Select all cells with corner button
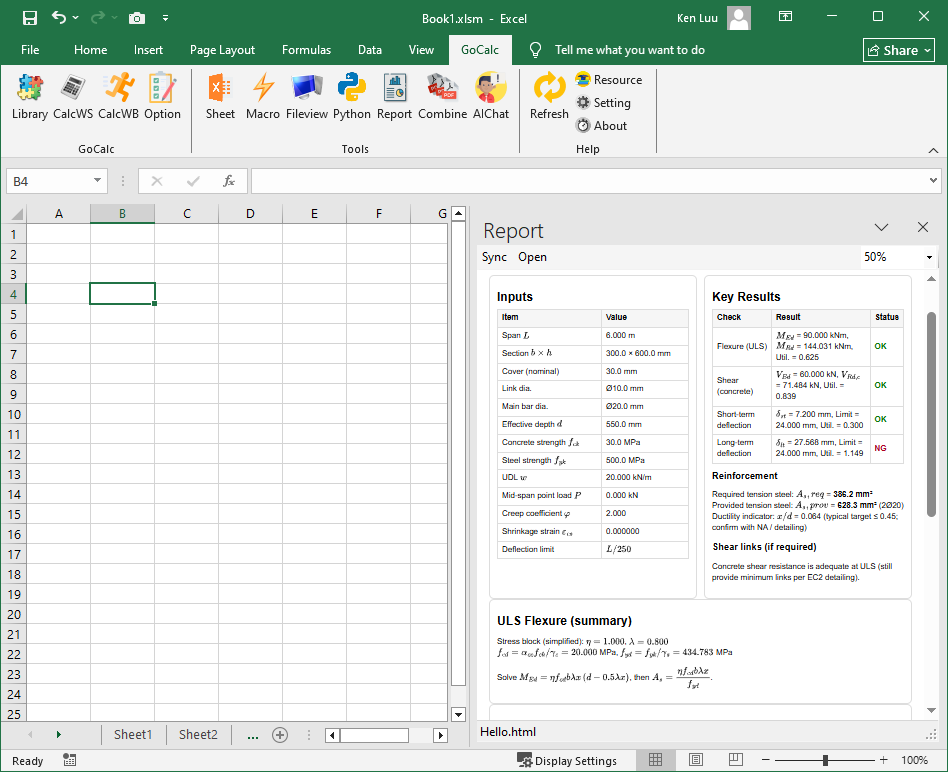The width and height of the screenshot is (948, 772). click(16, 213)
